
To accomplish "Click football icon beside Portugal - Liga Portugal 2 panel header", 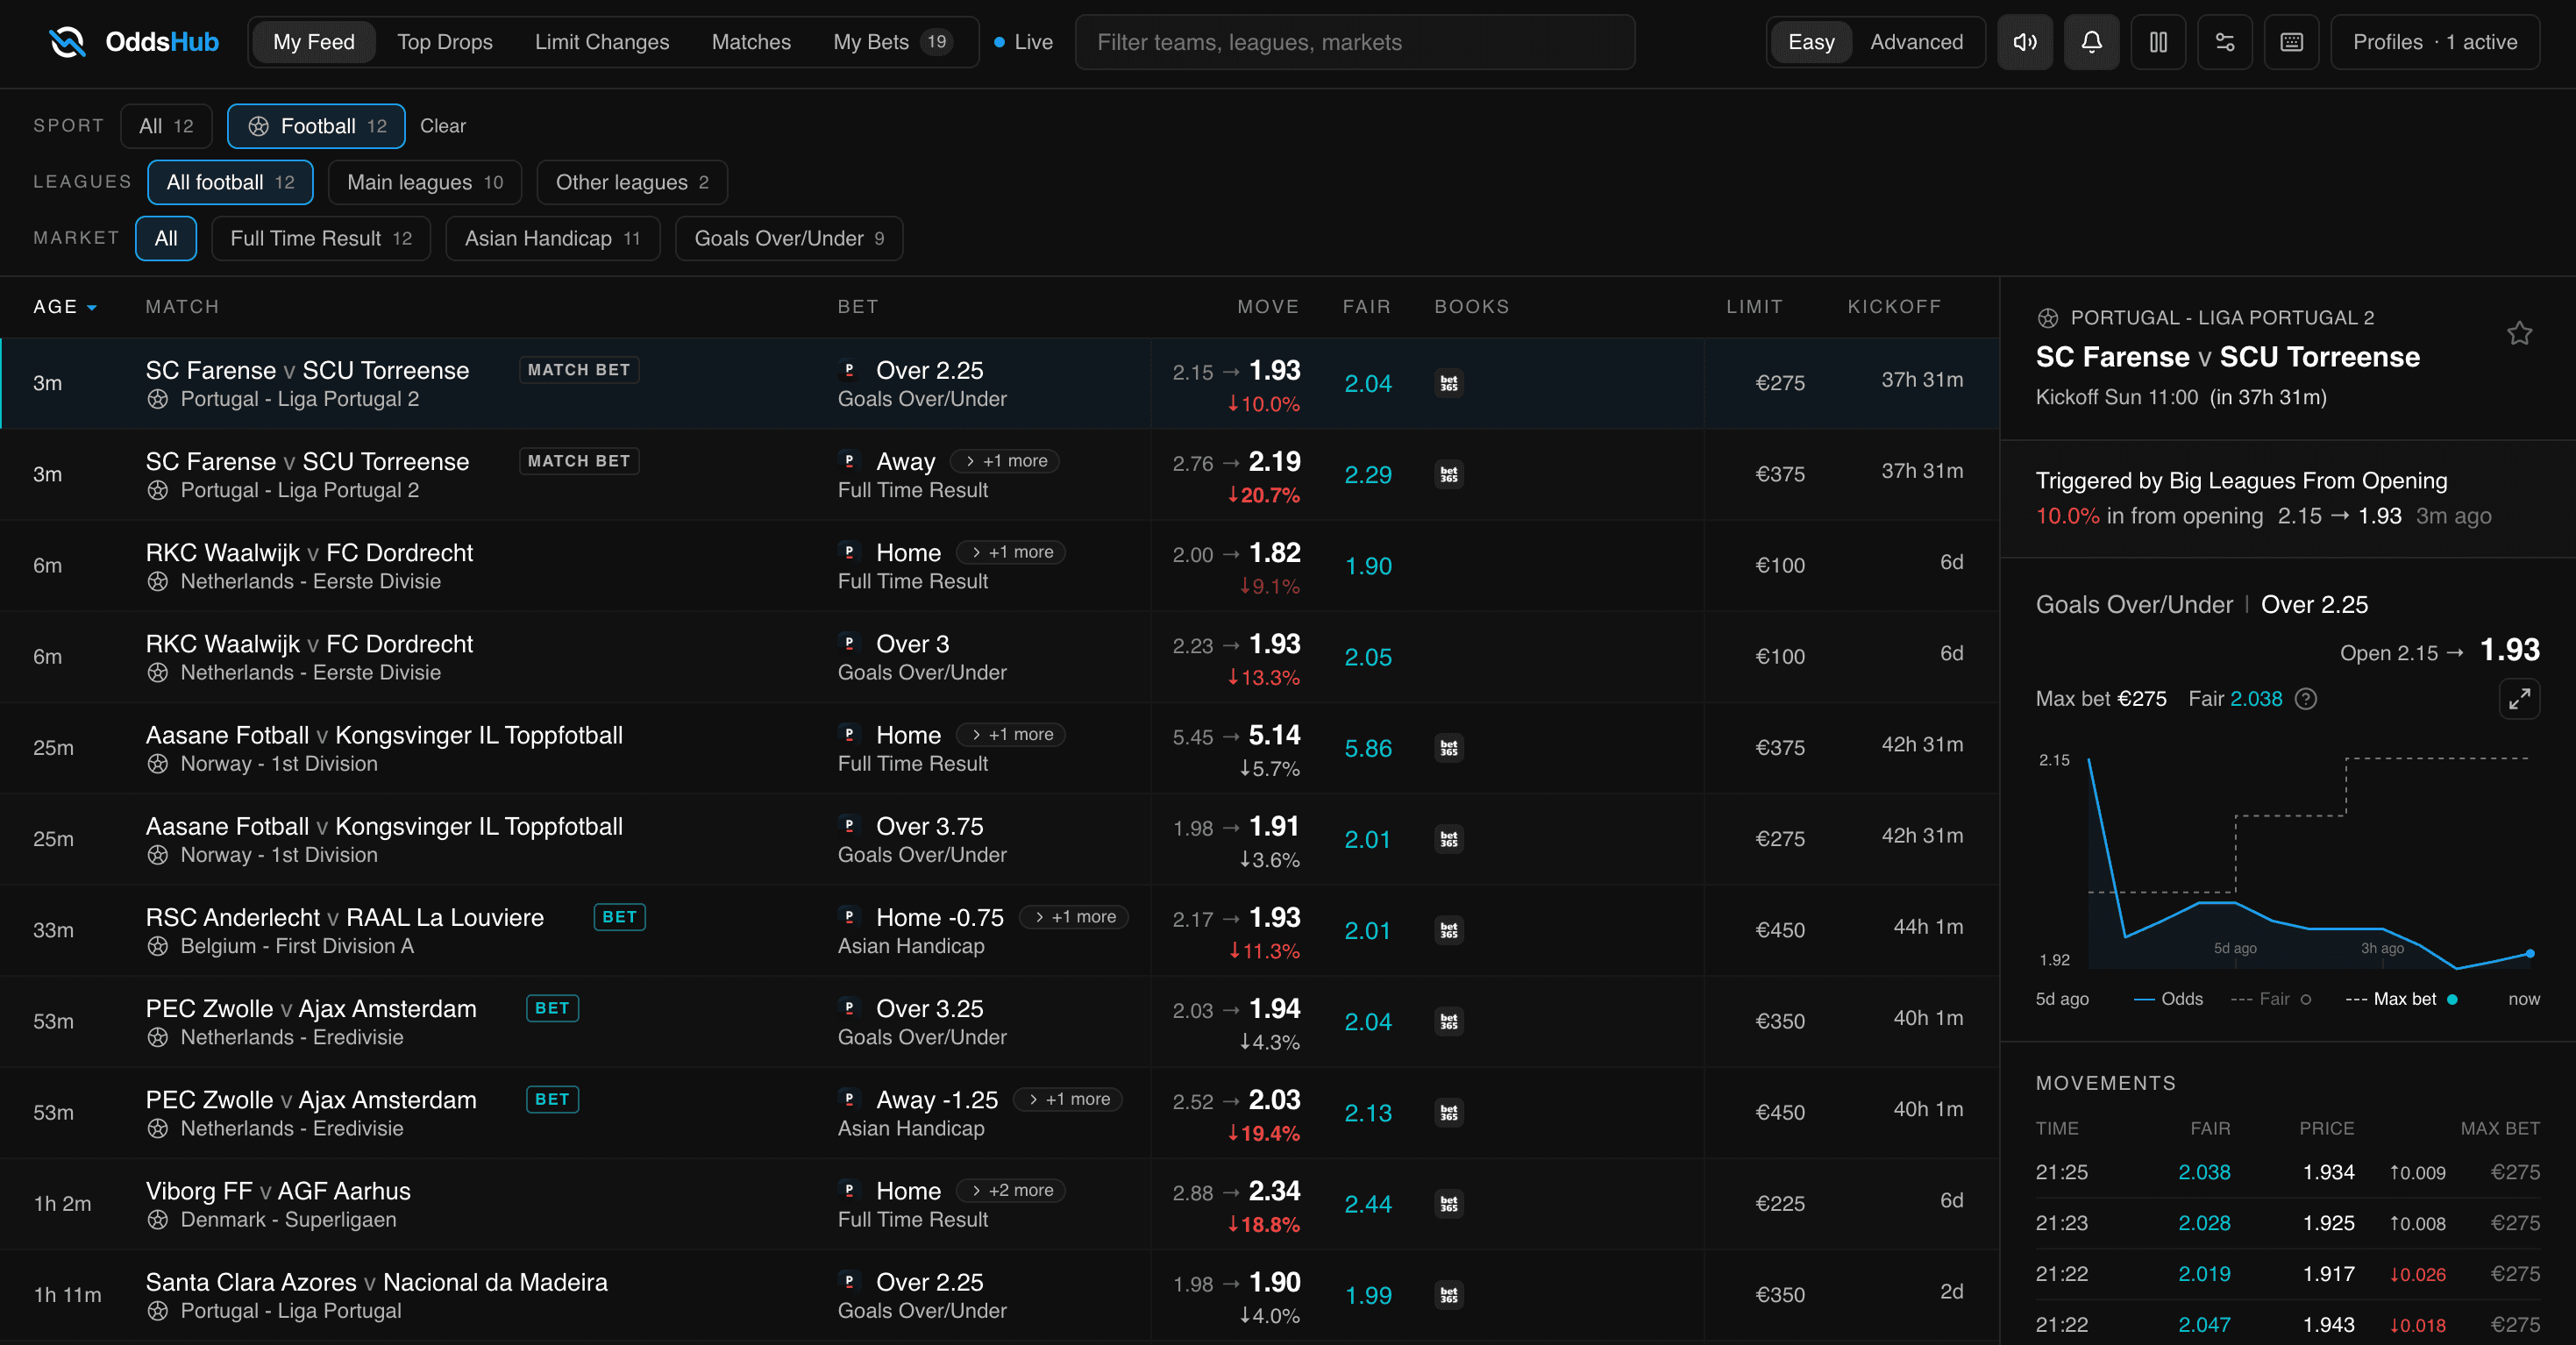I will [2048, 318].
